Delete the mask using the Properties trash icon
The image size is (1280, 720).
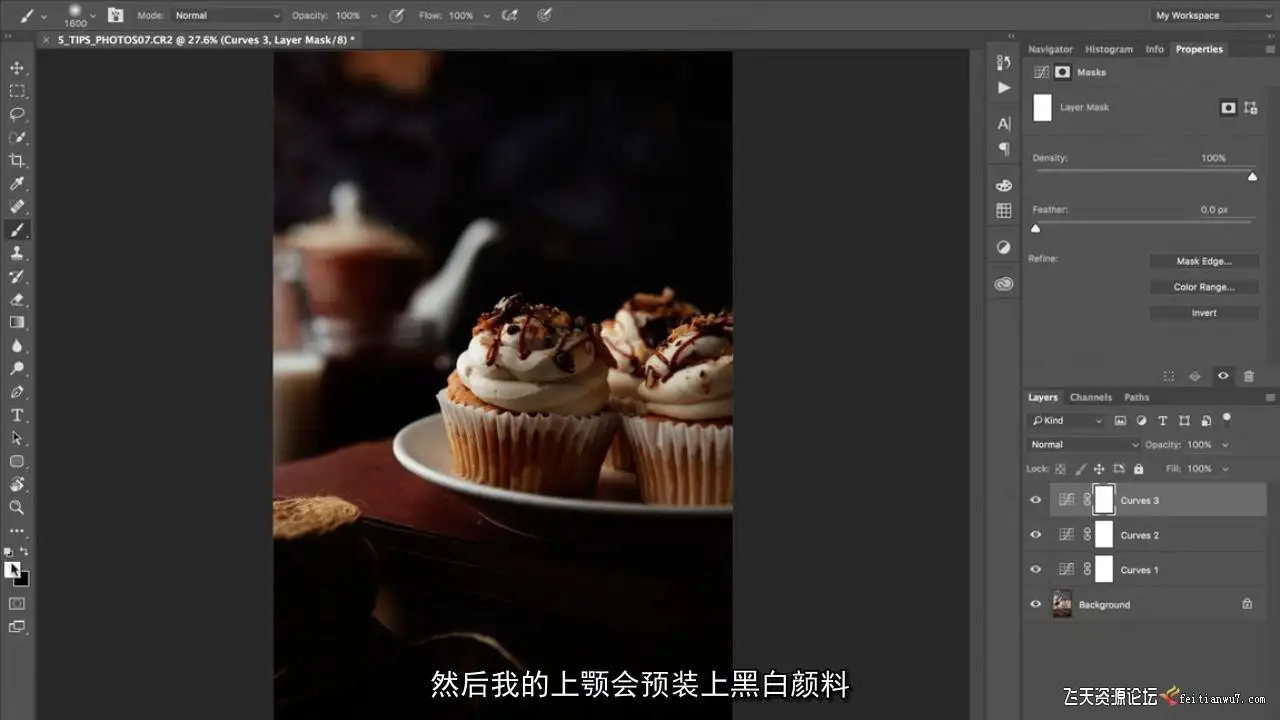1249,376
